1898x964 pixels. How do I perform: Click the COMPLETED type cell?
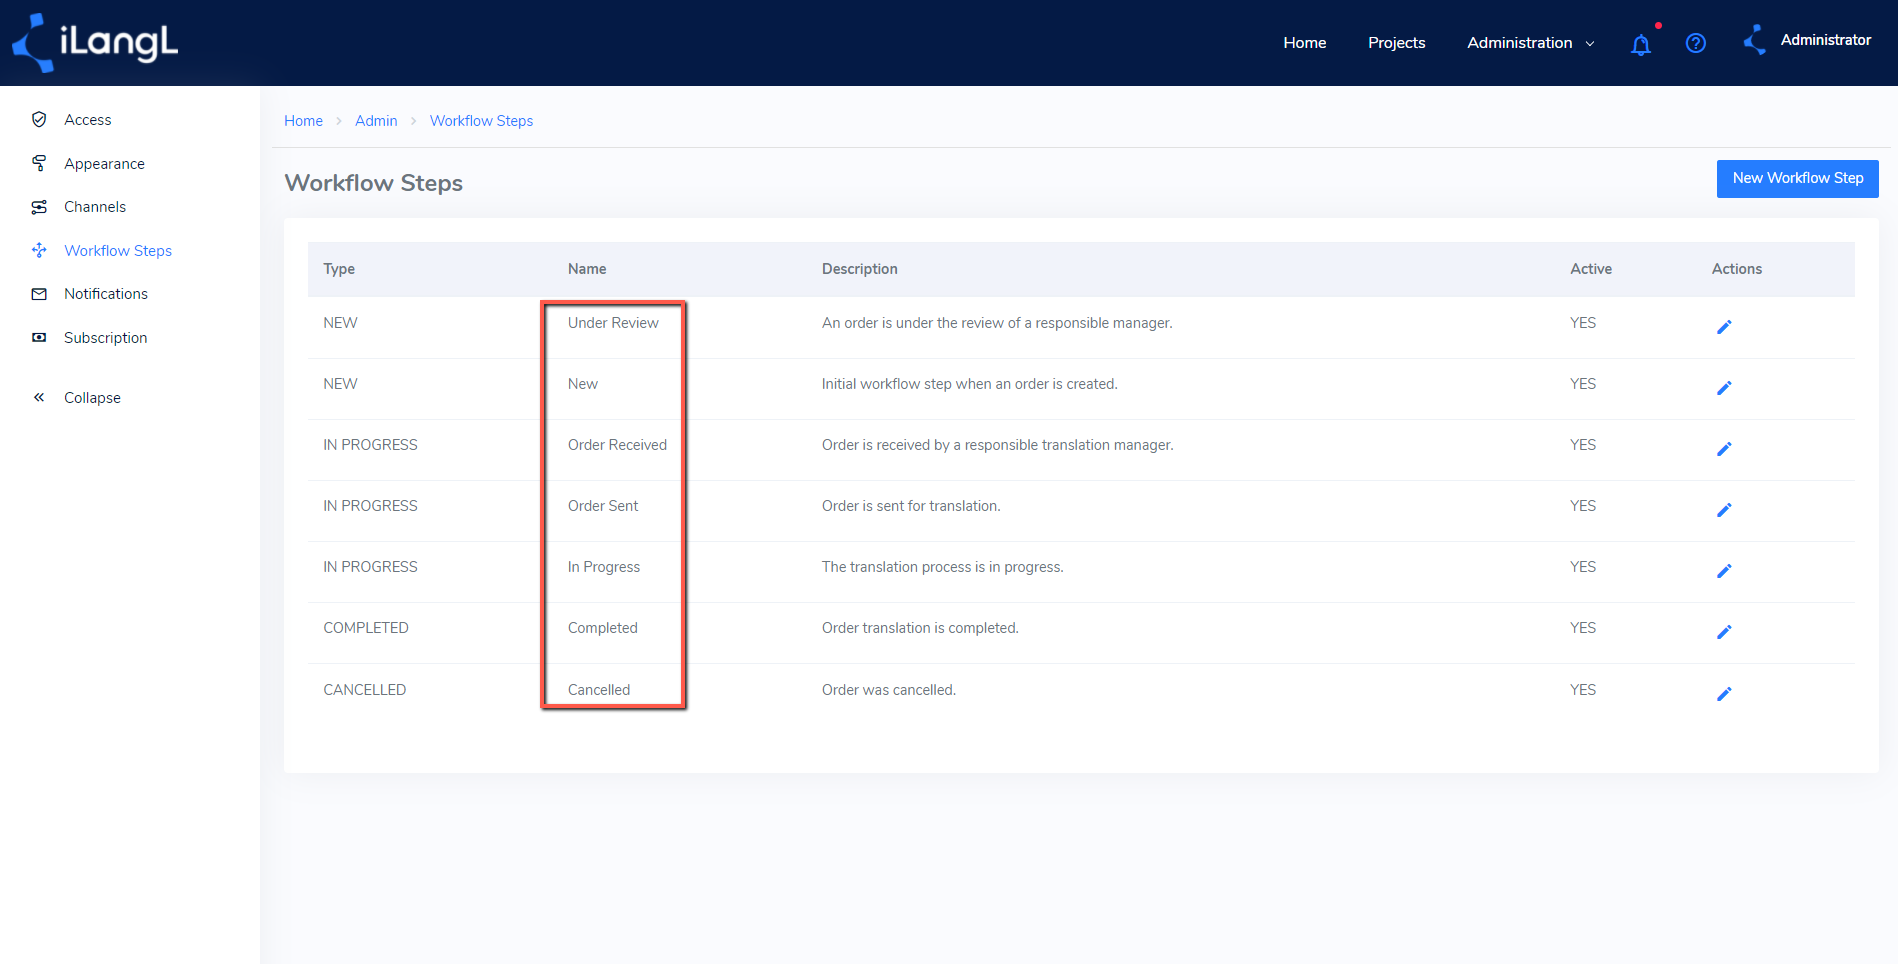coord(366,628)
